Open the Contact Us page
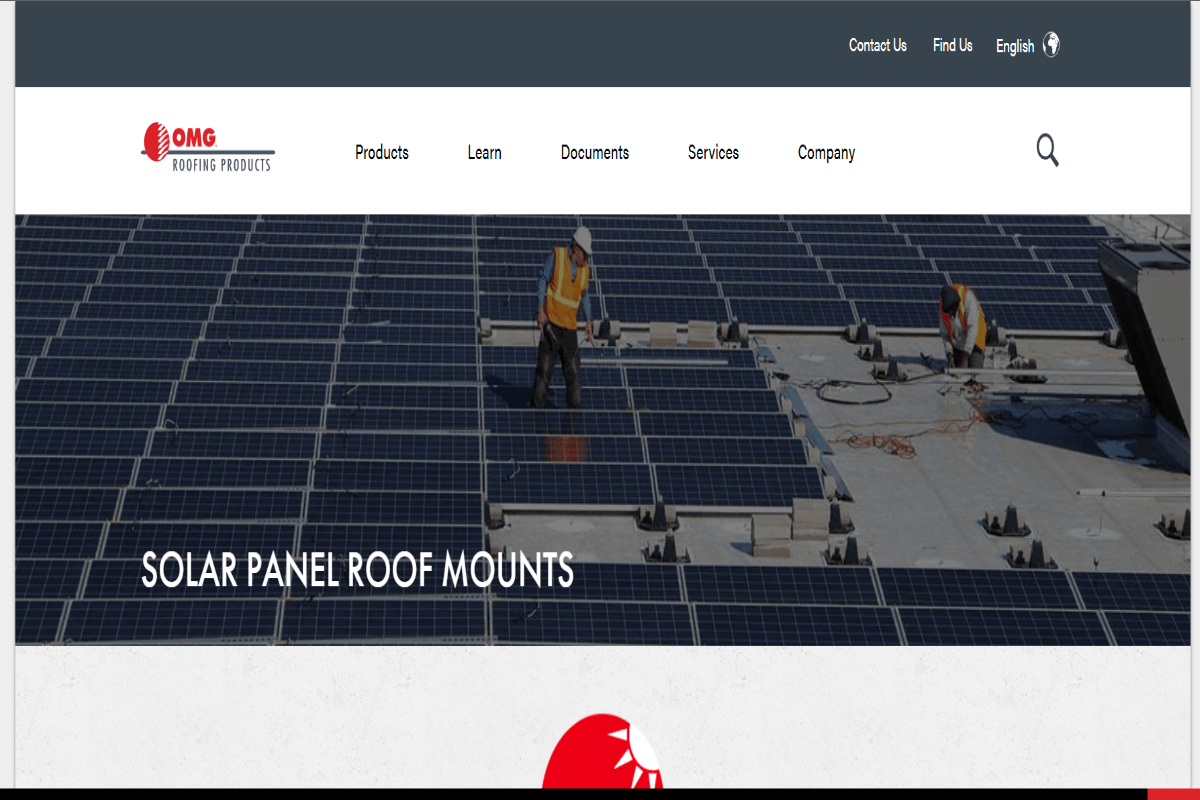 point(877,45)
